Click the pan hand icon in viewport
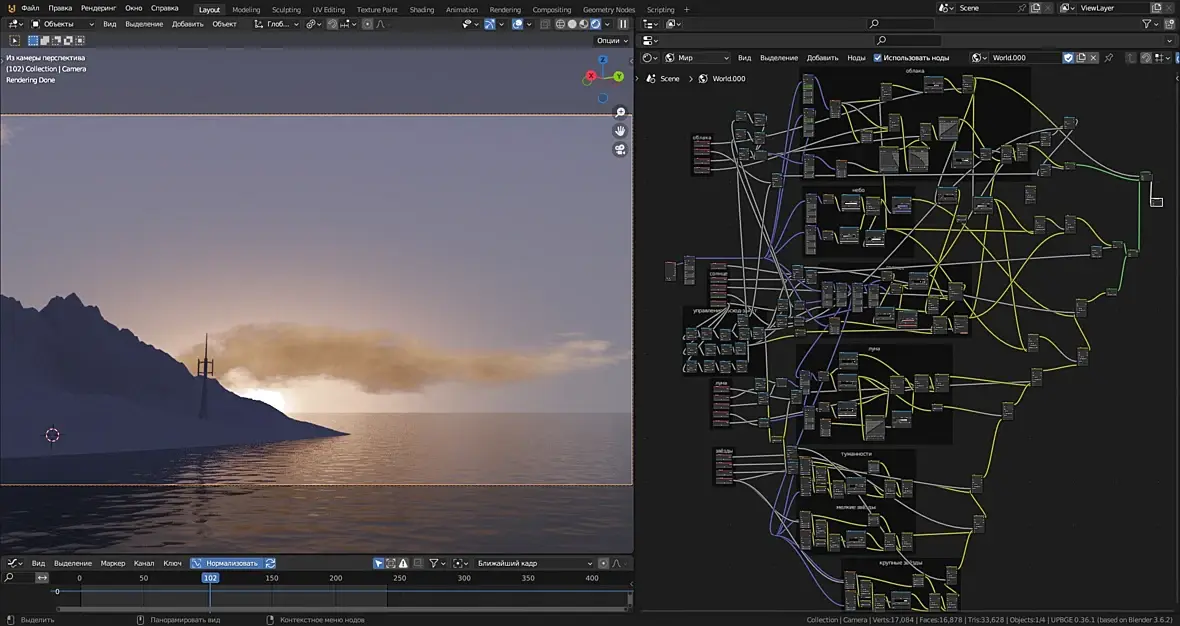Screen dimensions: 1180x626 click(x=620, y=131)
